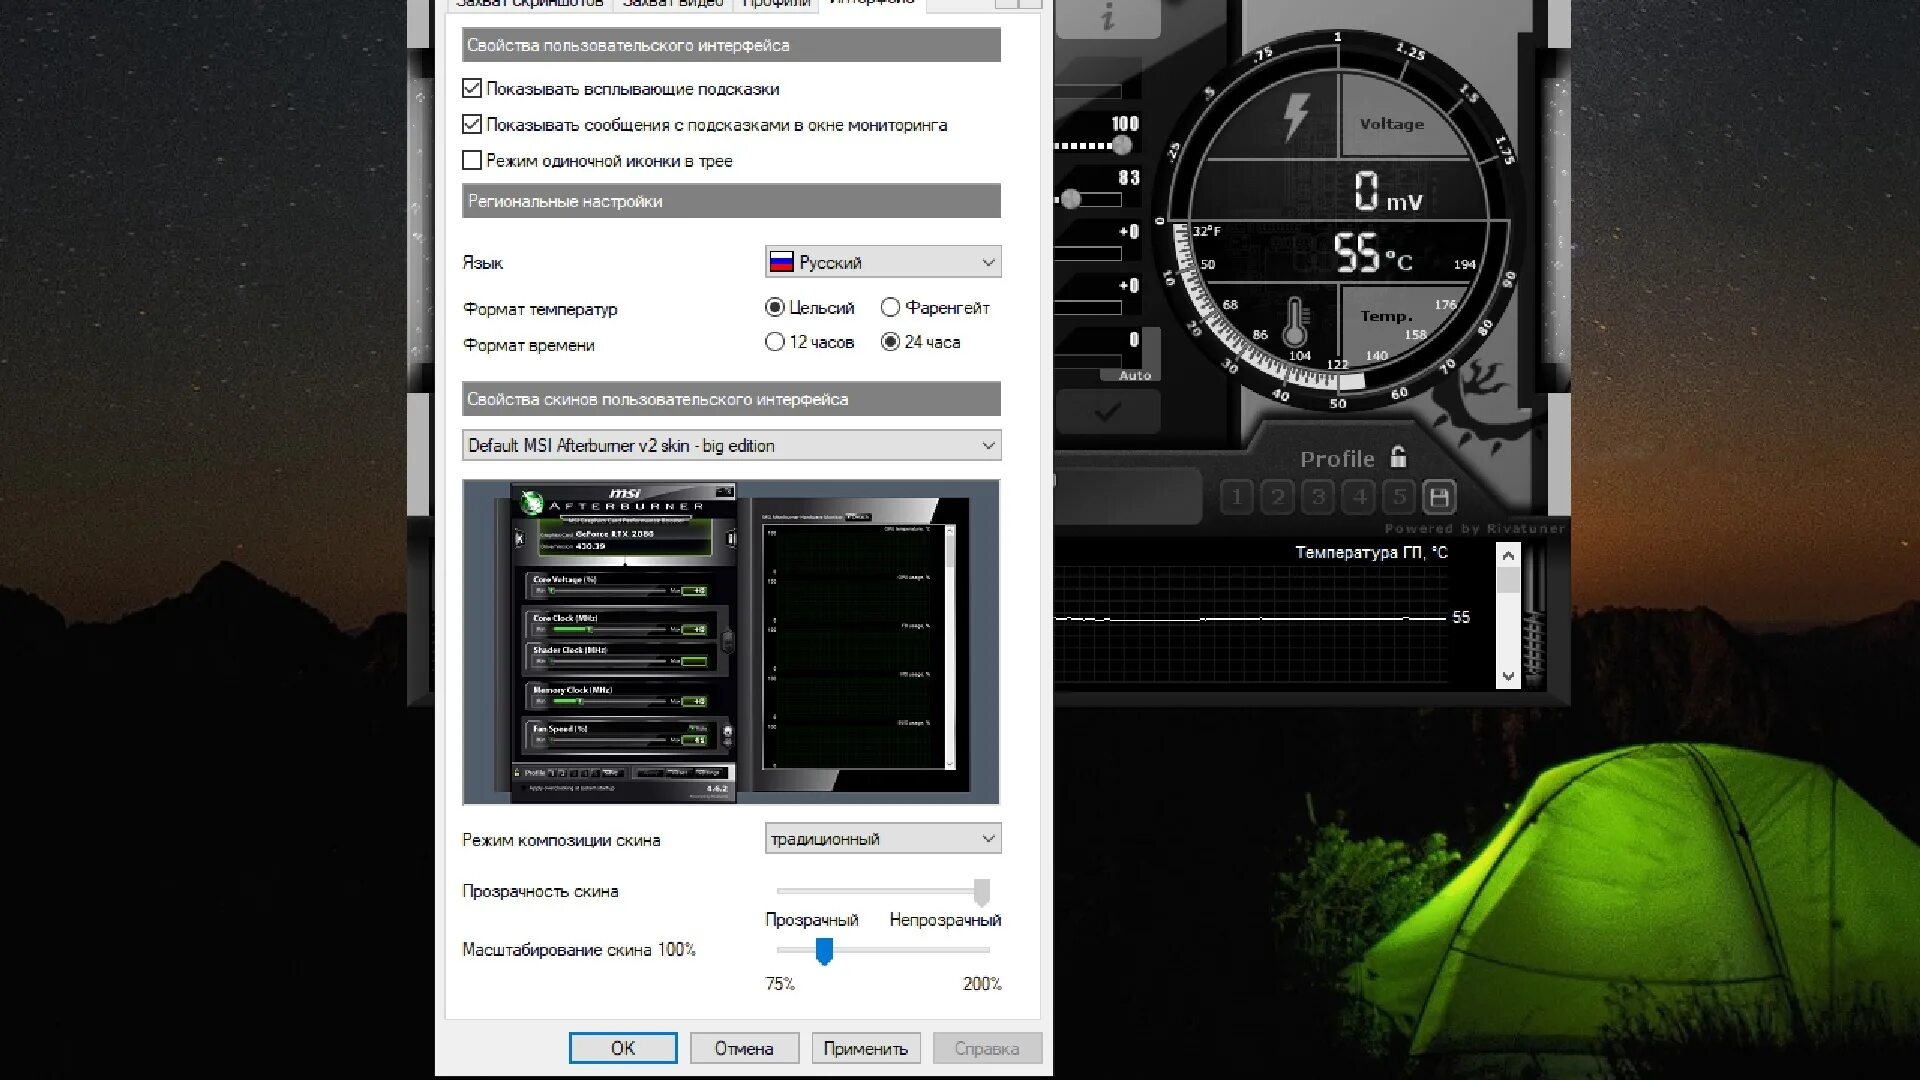The width and height of the screenshot is (1920, 1080).
Task: Click the apply checkmark button in Afterburner
Action: (x=1107, y=412)
